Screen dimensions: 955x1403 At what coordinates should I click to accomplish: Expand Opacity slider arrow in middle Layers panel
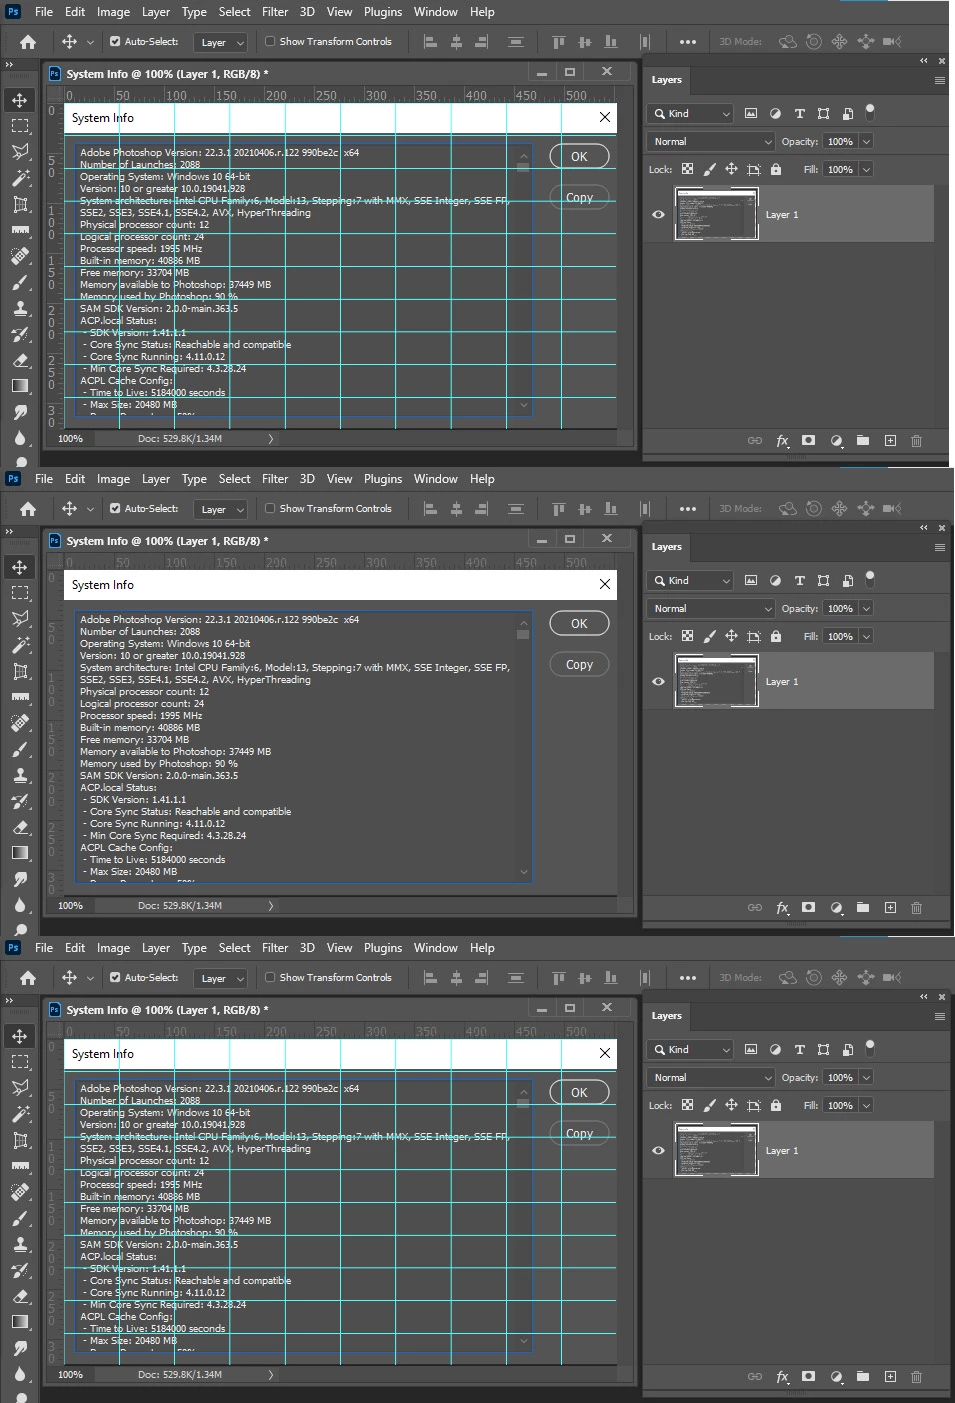pyautogui.click(x=867, y=608)
